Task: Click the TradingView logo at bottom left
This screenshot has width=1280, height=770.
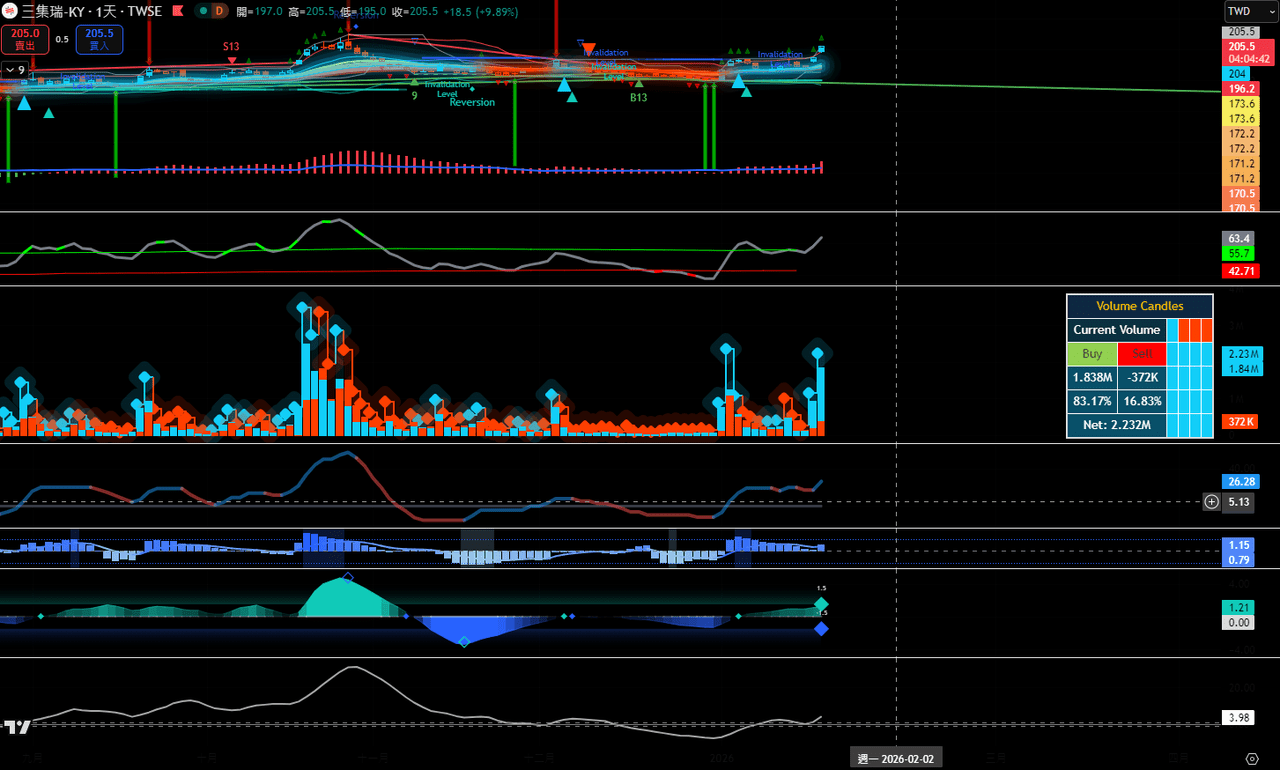Action: (17, 727)
